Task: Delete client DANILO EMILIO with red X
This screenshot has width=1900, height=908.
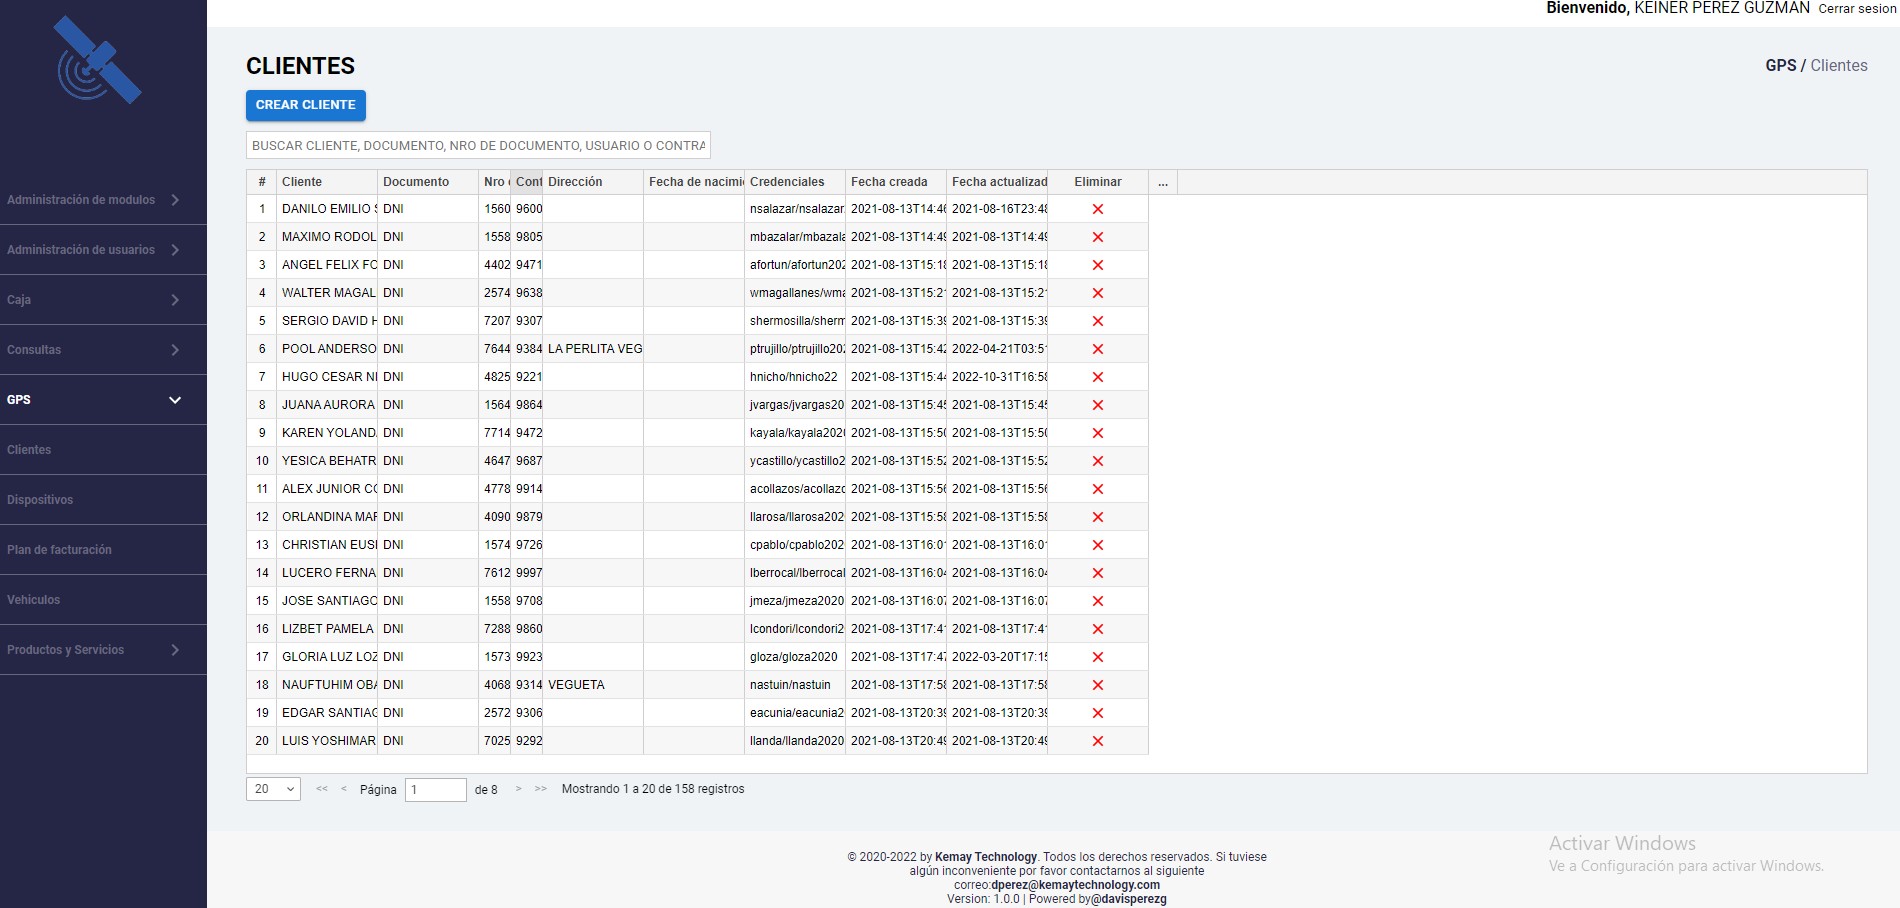Action: 1097,209
